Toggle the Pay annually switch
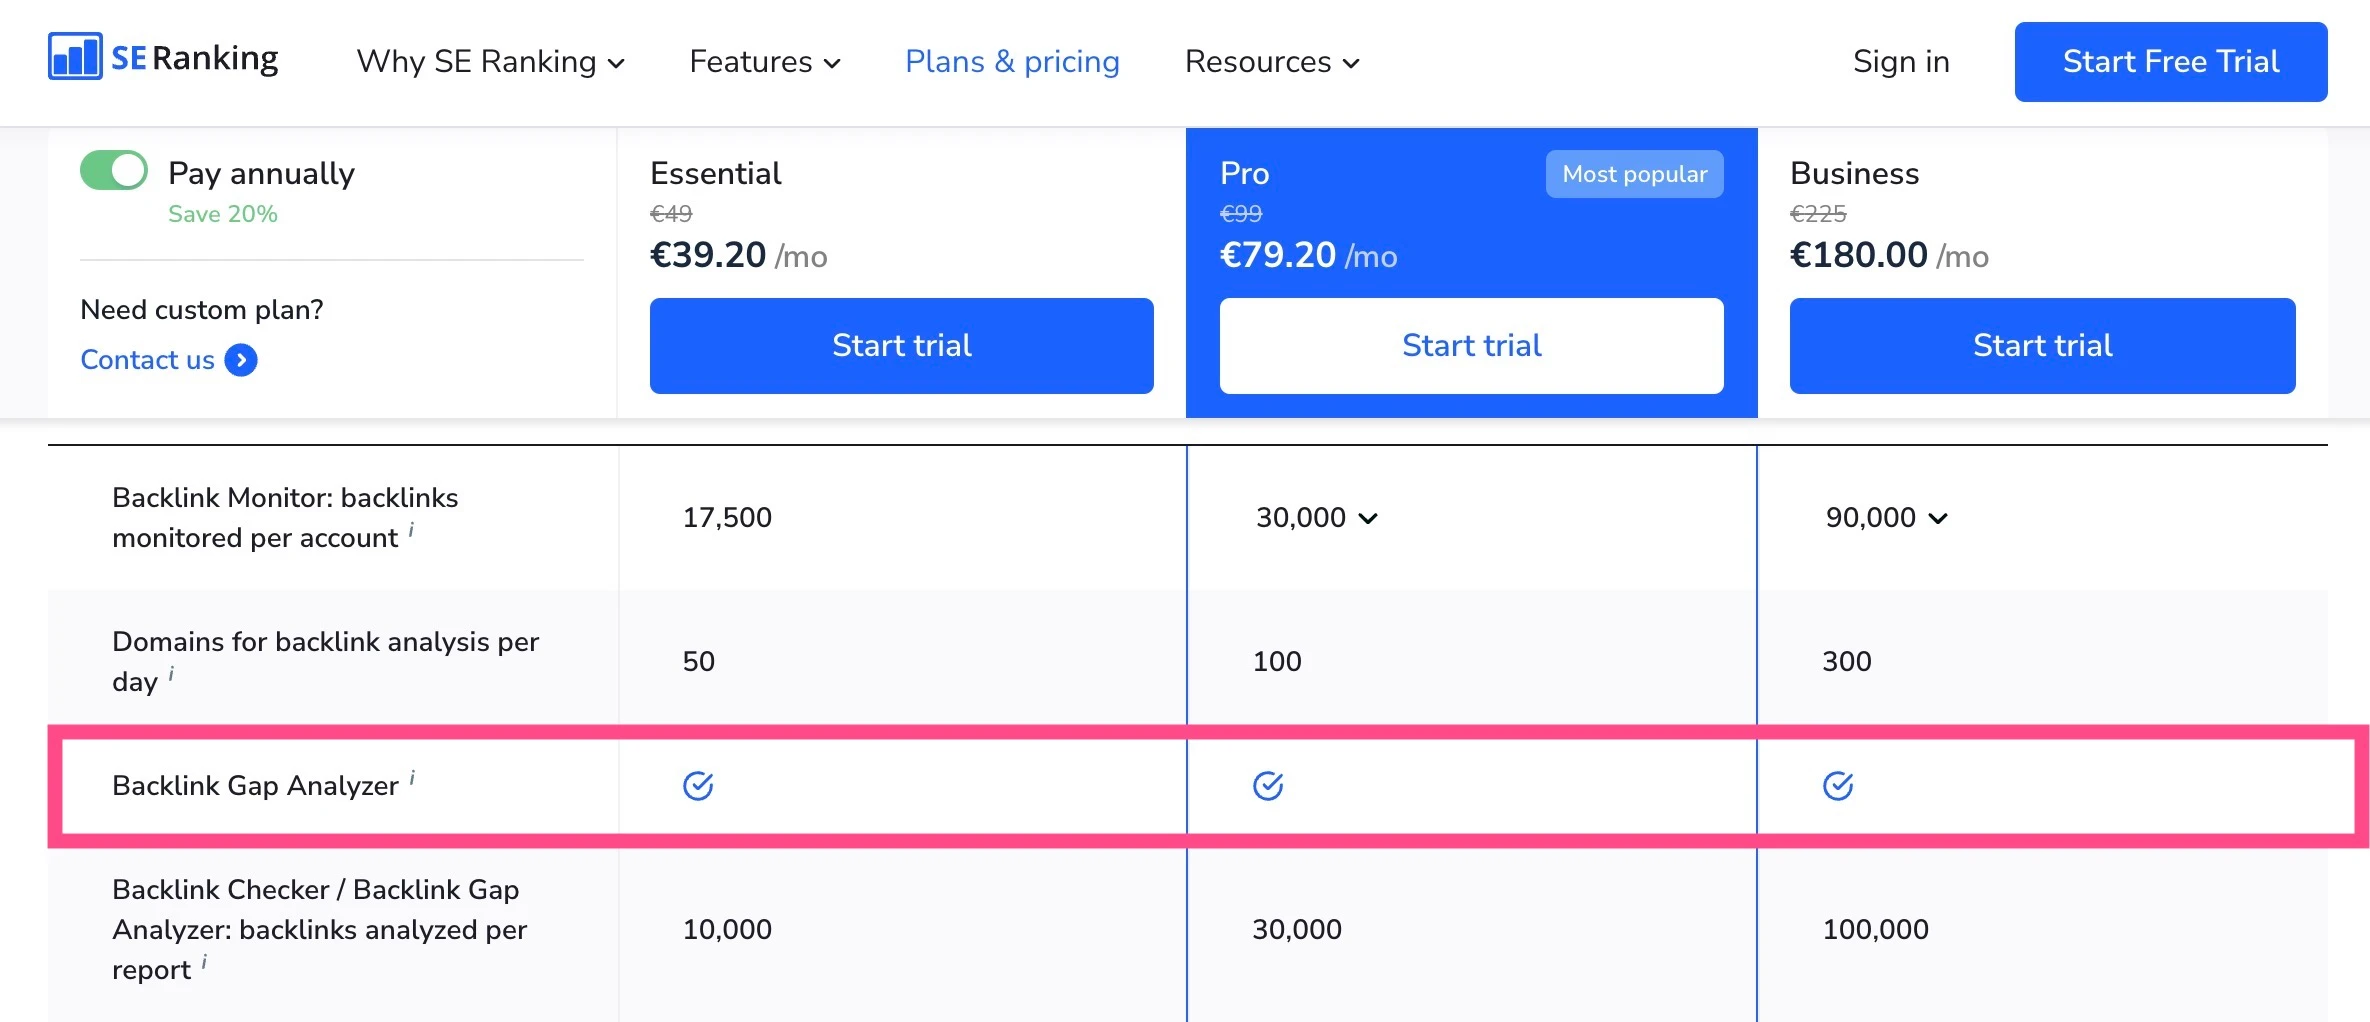This screenshot has height=1022, width=2370. [x=114, y=170]
